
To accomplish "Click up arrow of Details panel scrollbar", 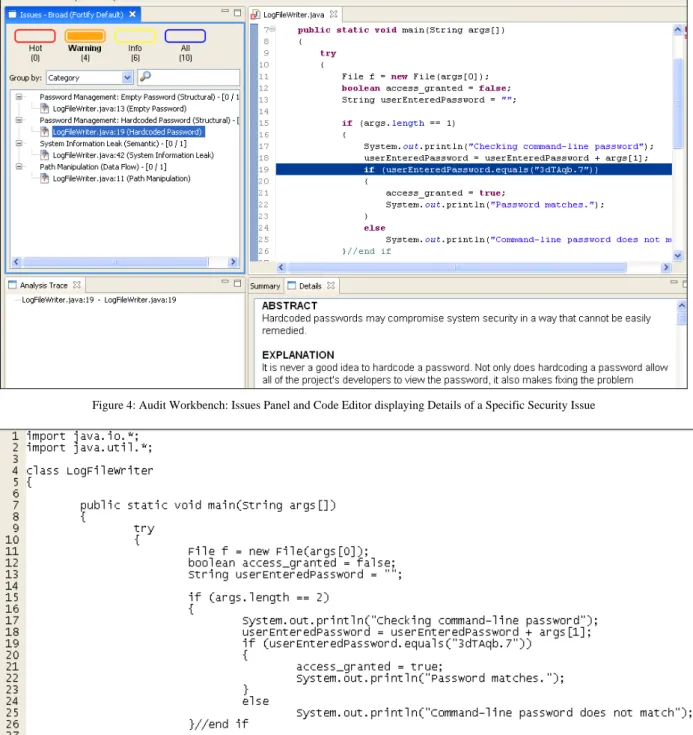I will [x=682, y=306].
